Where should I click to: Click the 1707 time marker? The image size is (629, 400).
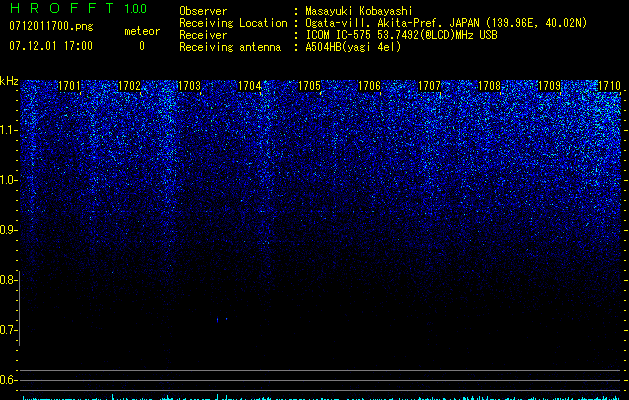tap(430, 86)
